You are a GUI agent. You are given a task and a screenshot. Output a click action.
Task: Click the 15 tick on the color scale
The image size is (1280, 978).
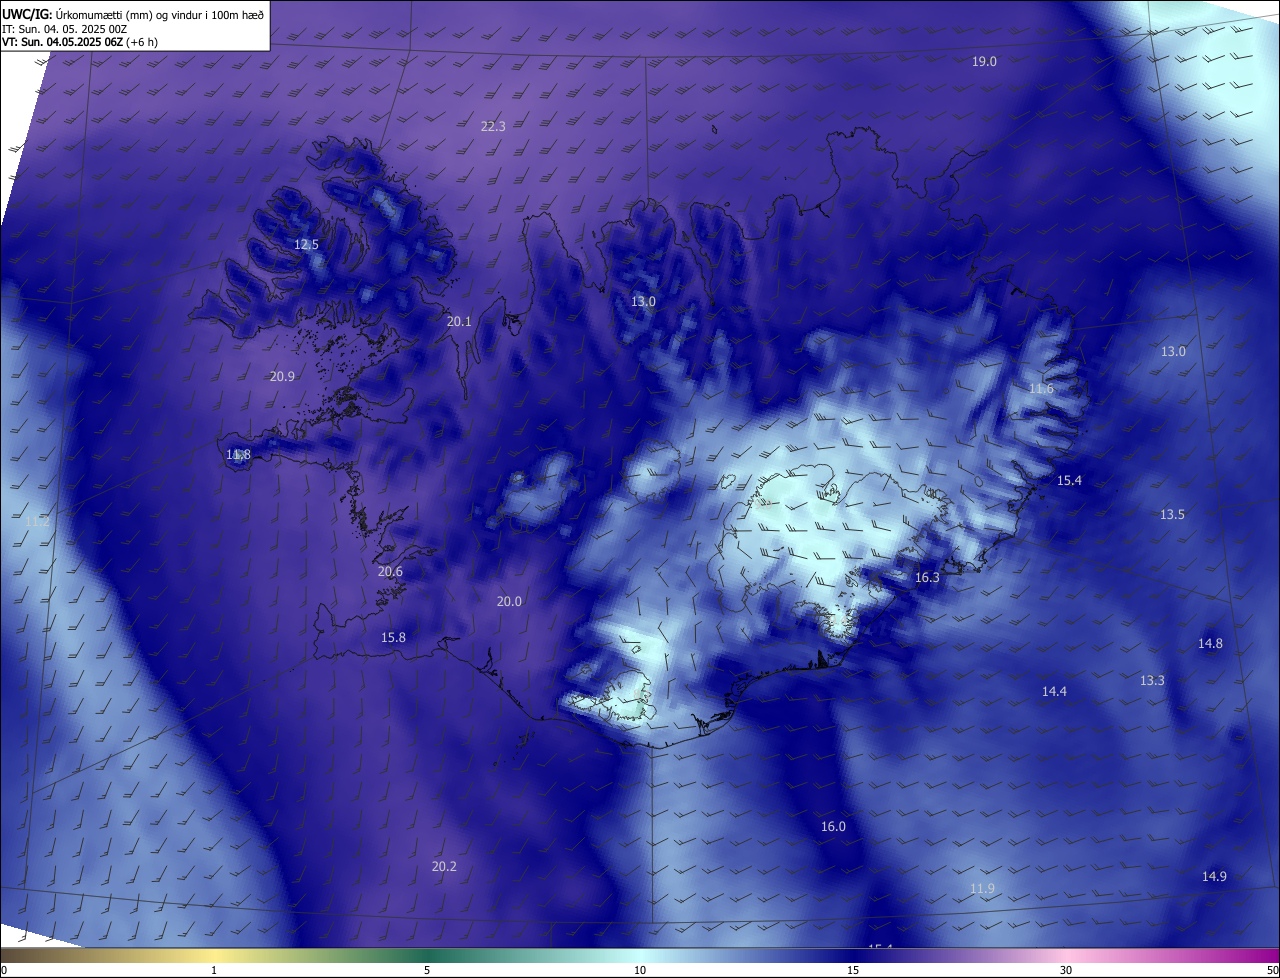click(x=853, y=971)
